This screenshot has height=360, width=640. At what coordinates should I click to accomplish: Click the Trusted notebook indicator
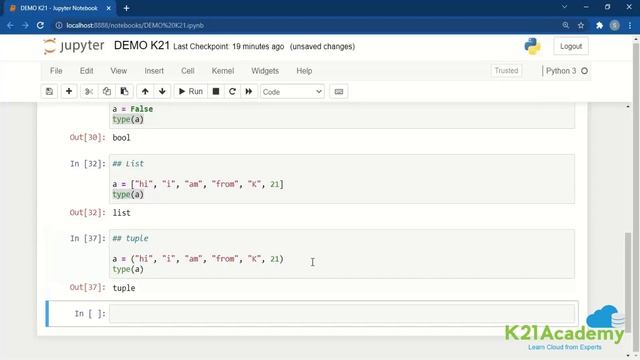click(x=506, y=71)
